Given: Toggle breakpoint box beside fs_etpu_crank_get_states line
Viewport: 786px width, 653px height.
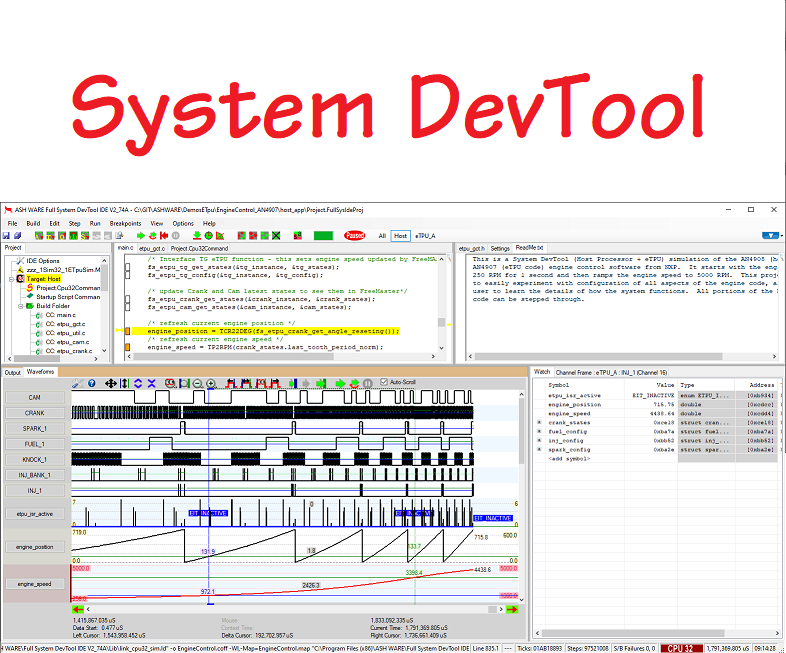Looking at the screenshot, I should coord(128,299).
